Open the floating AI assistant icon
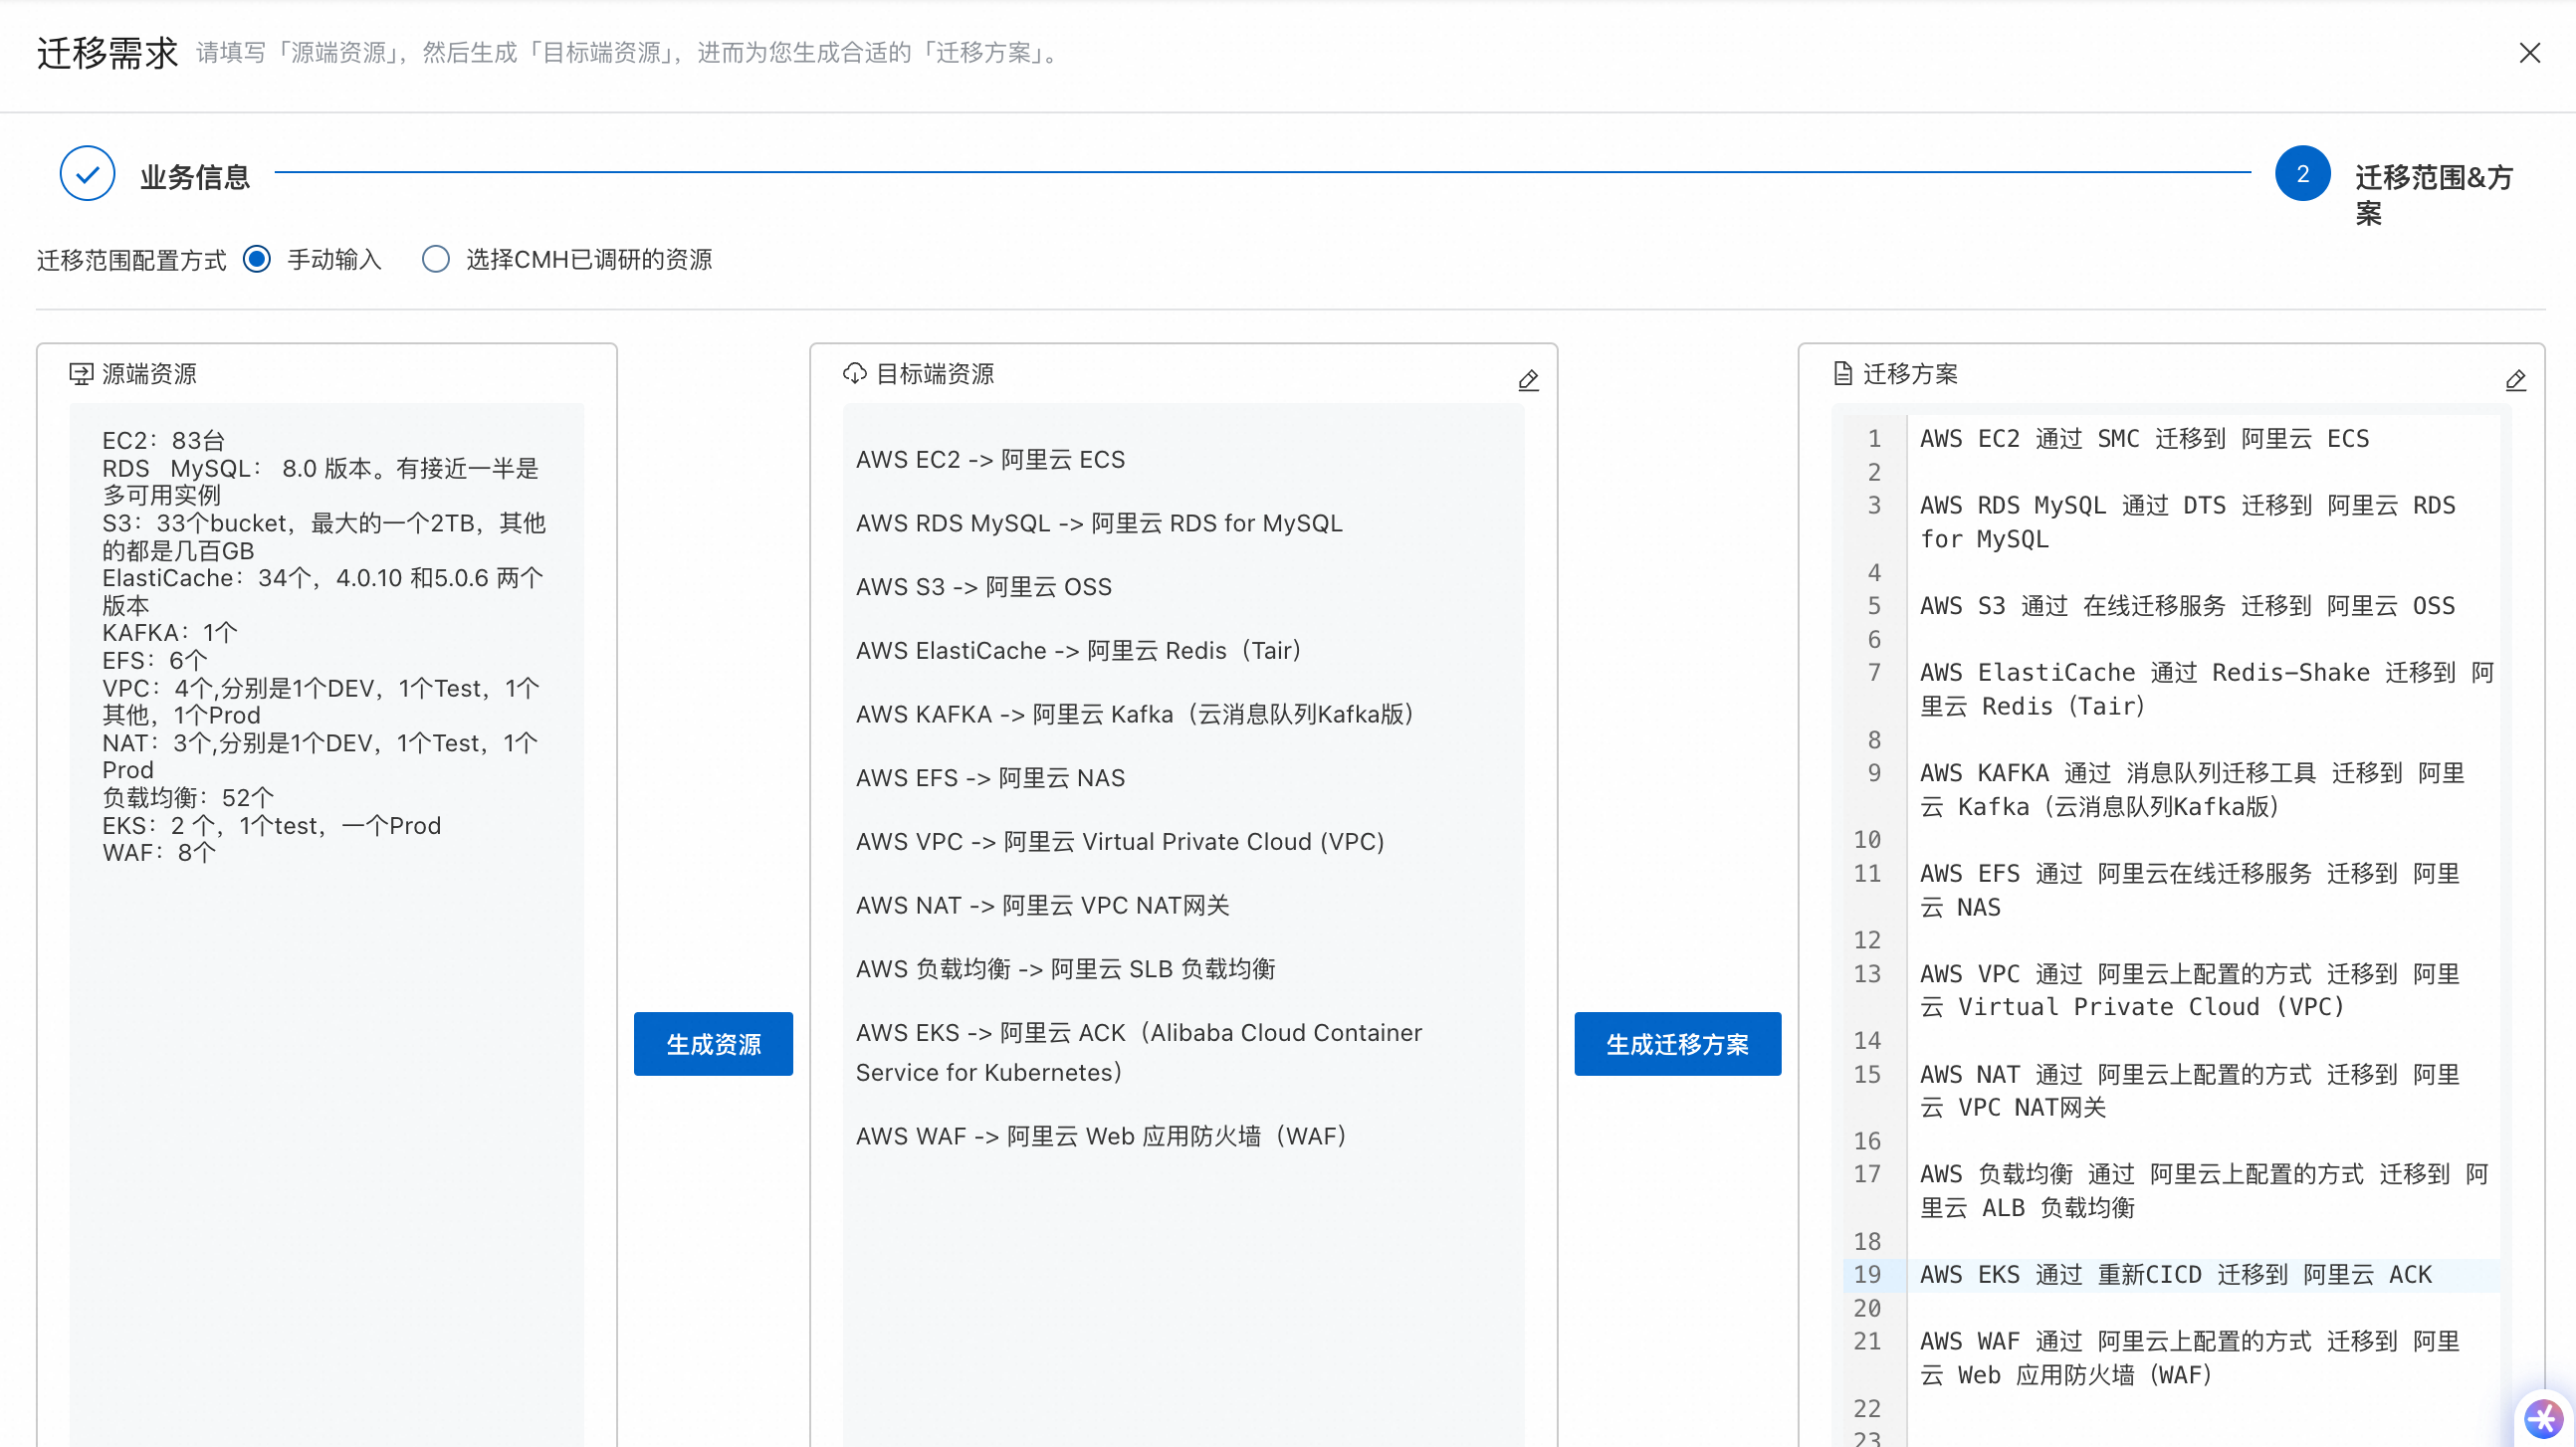 pos(2542,1418)
